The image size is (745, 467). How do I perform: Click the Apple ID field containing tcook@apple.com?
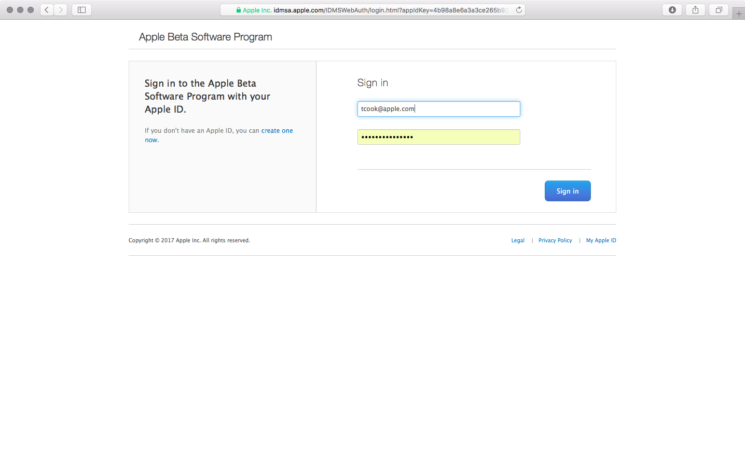click(439, 109)
